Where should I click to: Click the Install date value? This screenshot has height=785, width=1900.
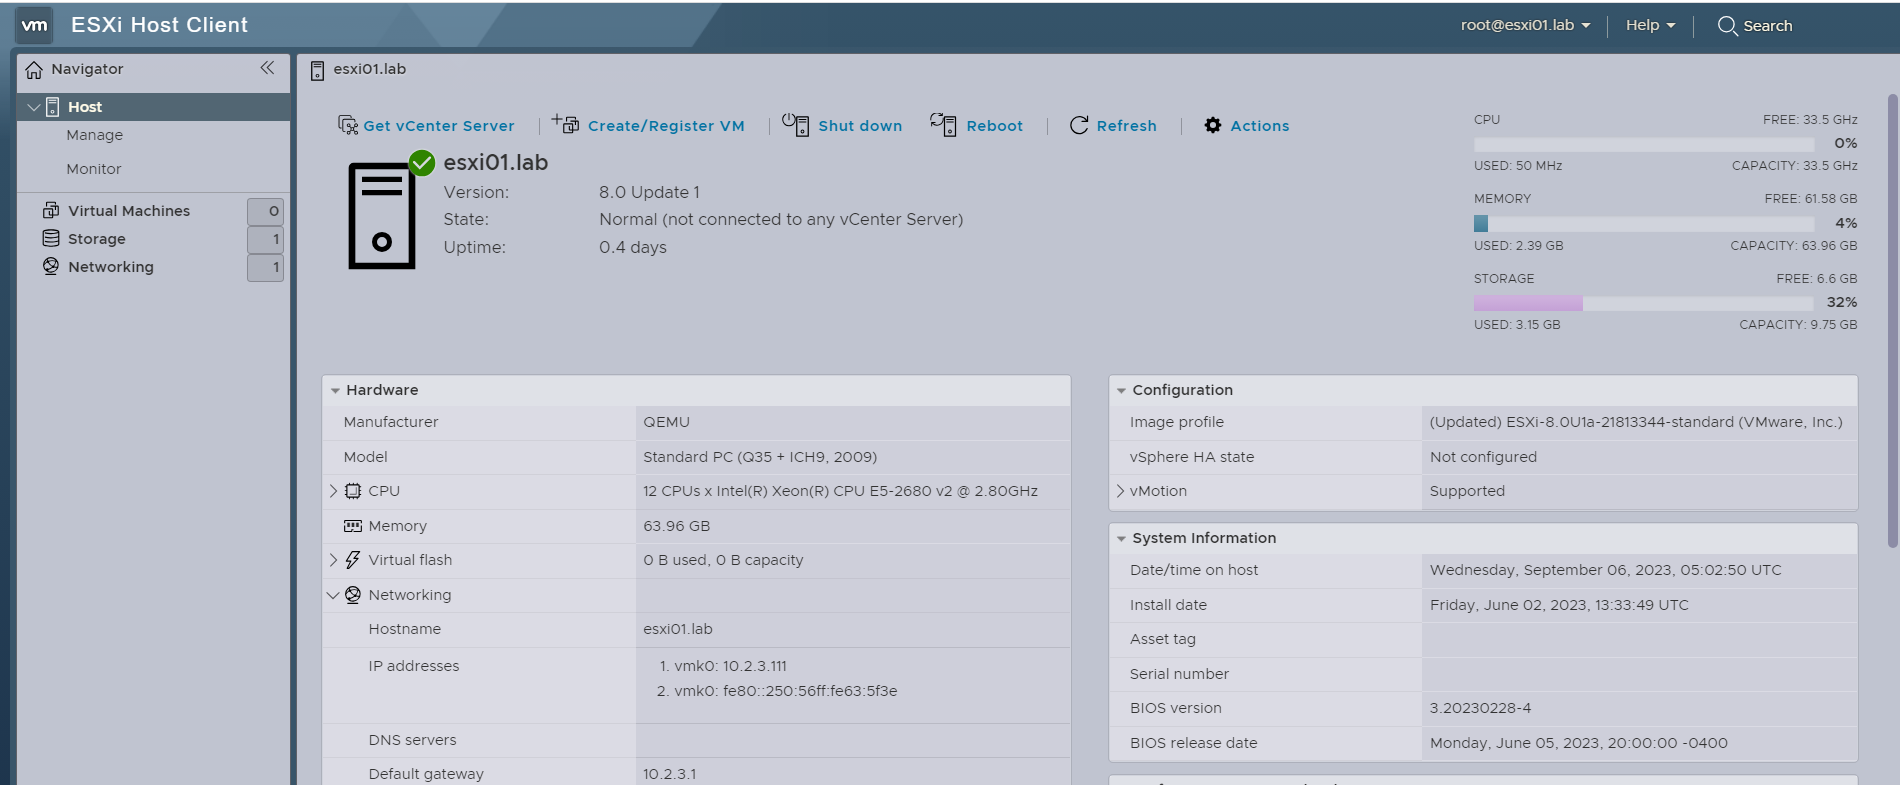(1559, 605)
